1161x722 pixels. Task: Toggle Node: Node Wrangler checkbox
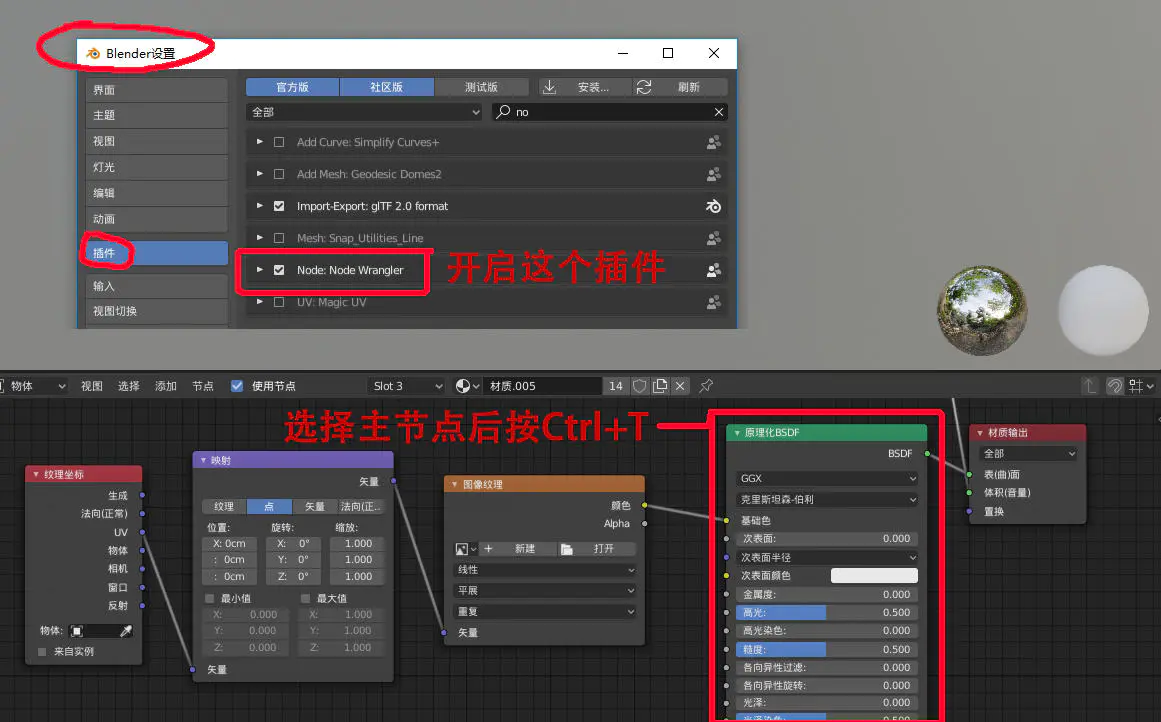click(x=279, y=270)
